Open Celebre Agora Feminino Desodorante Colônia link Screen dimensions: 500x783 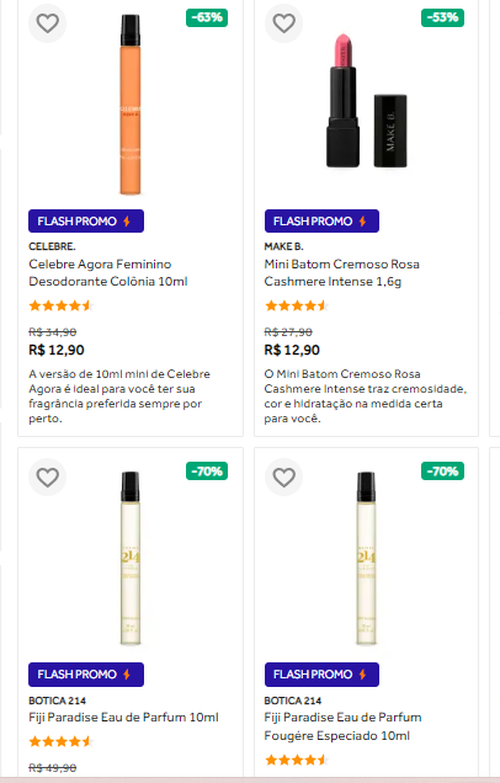click(108, 273)
